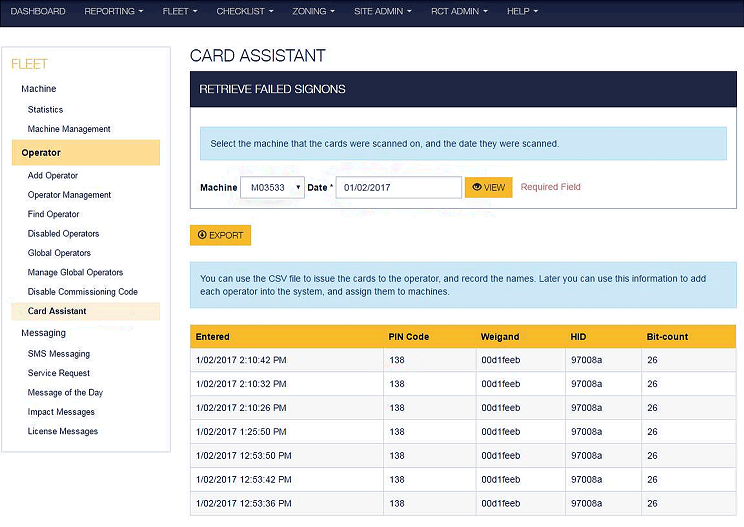This screenshot has height=527, width=744.
Task: Open the CHECKLIST menu
Action: [x=245, y=11]
